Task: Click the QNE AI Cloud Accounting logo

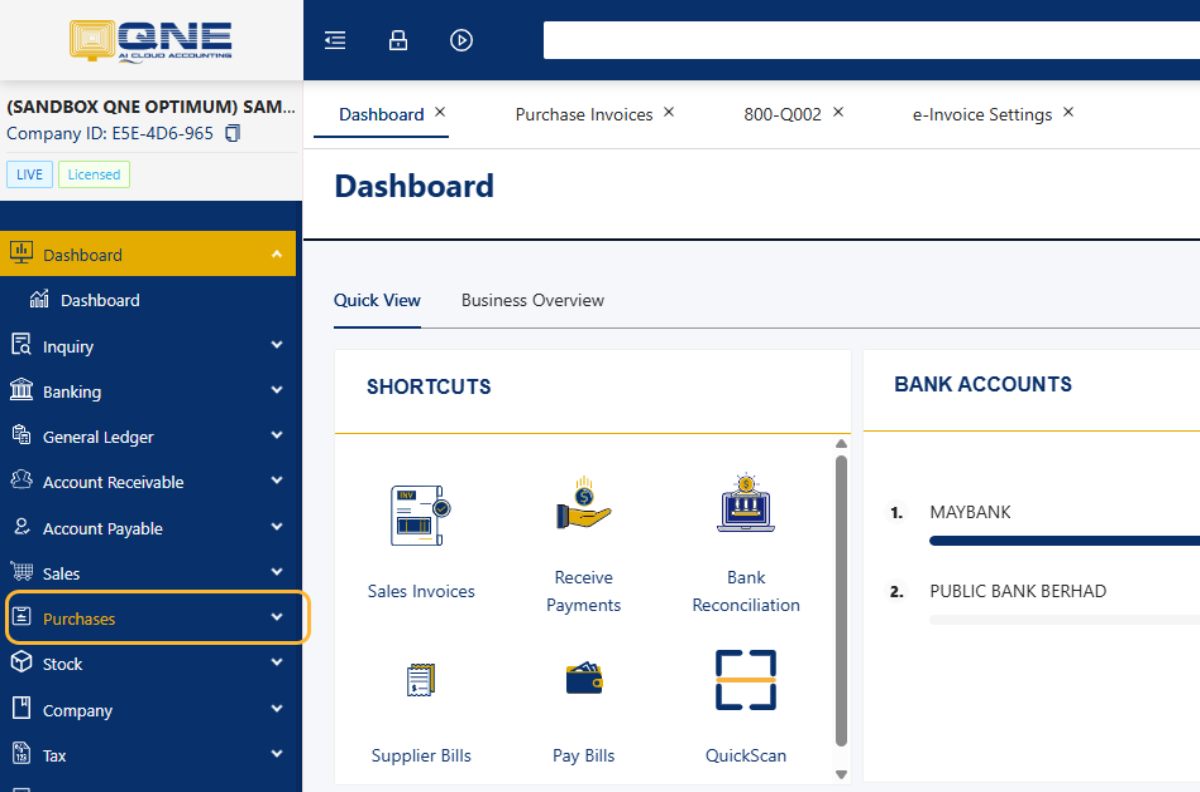Action: (151, 40)
